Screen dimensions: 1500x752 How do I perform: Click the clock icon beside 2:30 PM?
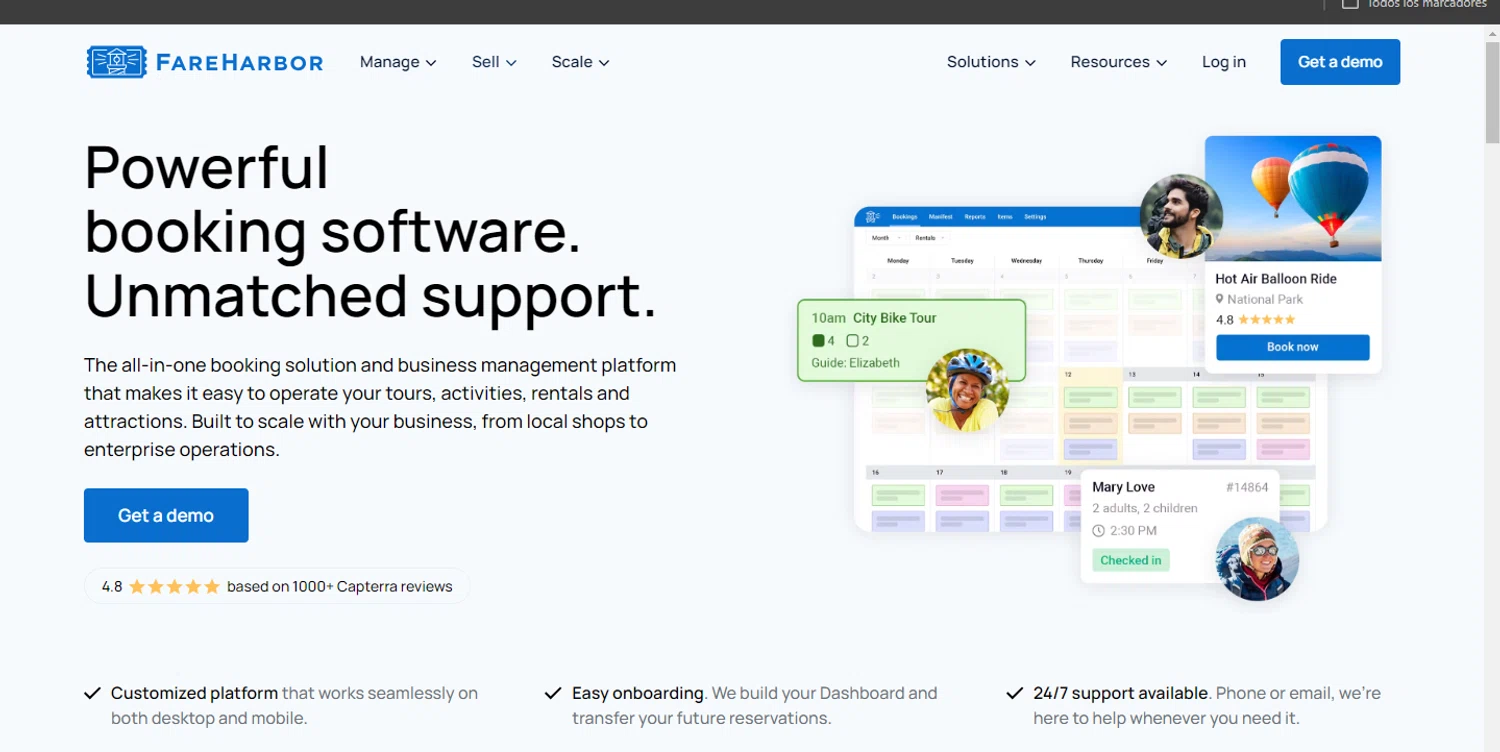[x=1099, y=531]
